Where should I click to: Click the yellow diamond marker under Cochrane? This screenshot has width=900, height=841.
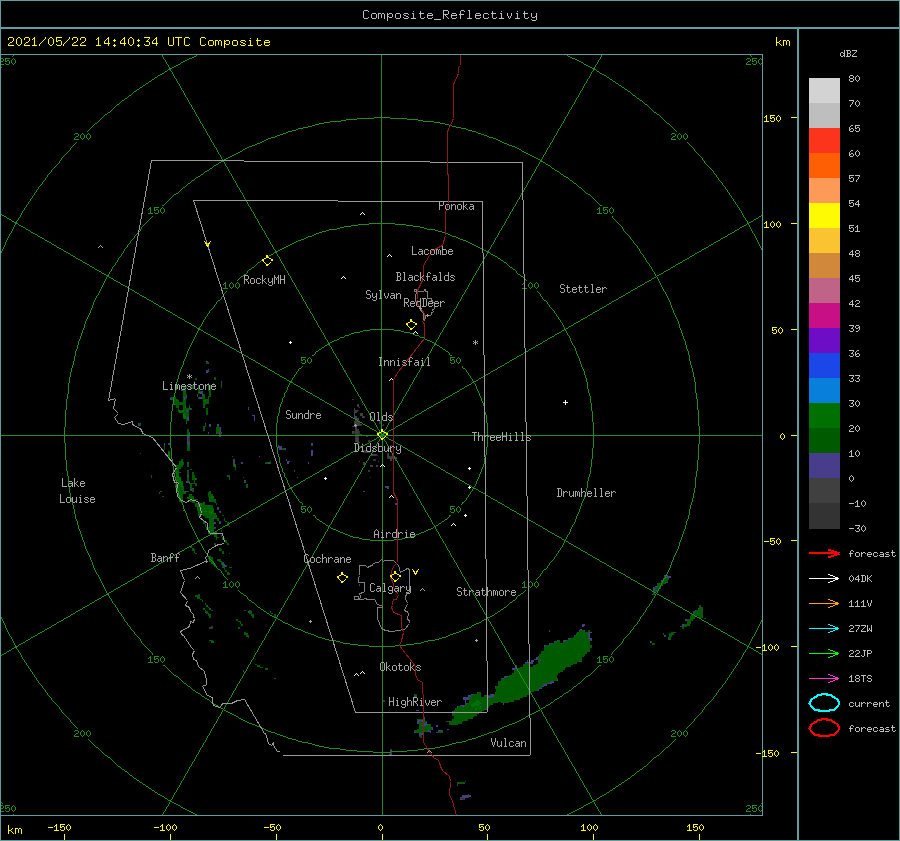[x=342, y=578]
